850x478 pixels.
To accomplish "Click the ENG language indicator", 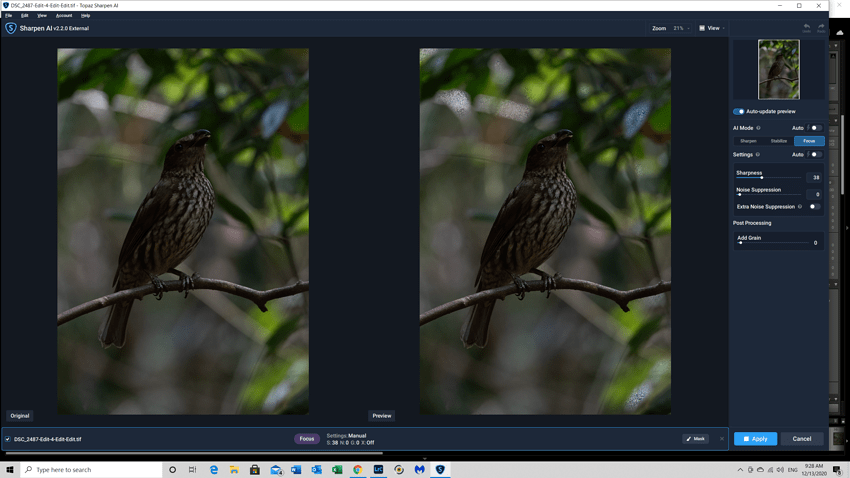I will [x=793, y=470].
